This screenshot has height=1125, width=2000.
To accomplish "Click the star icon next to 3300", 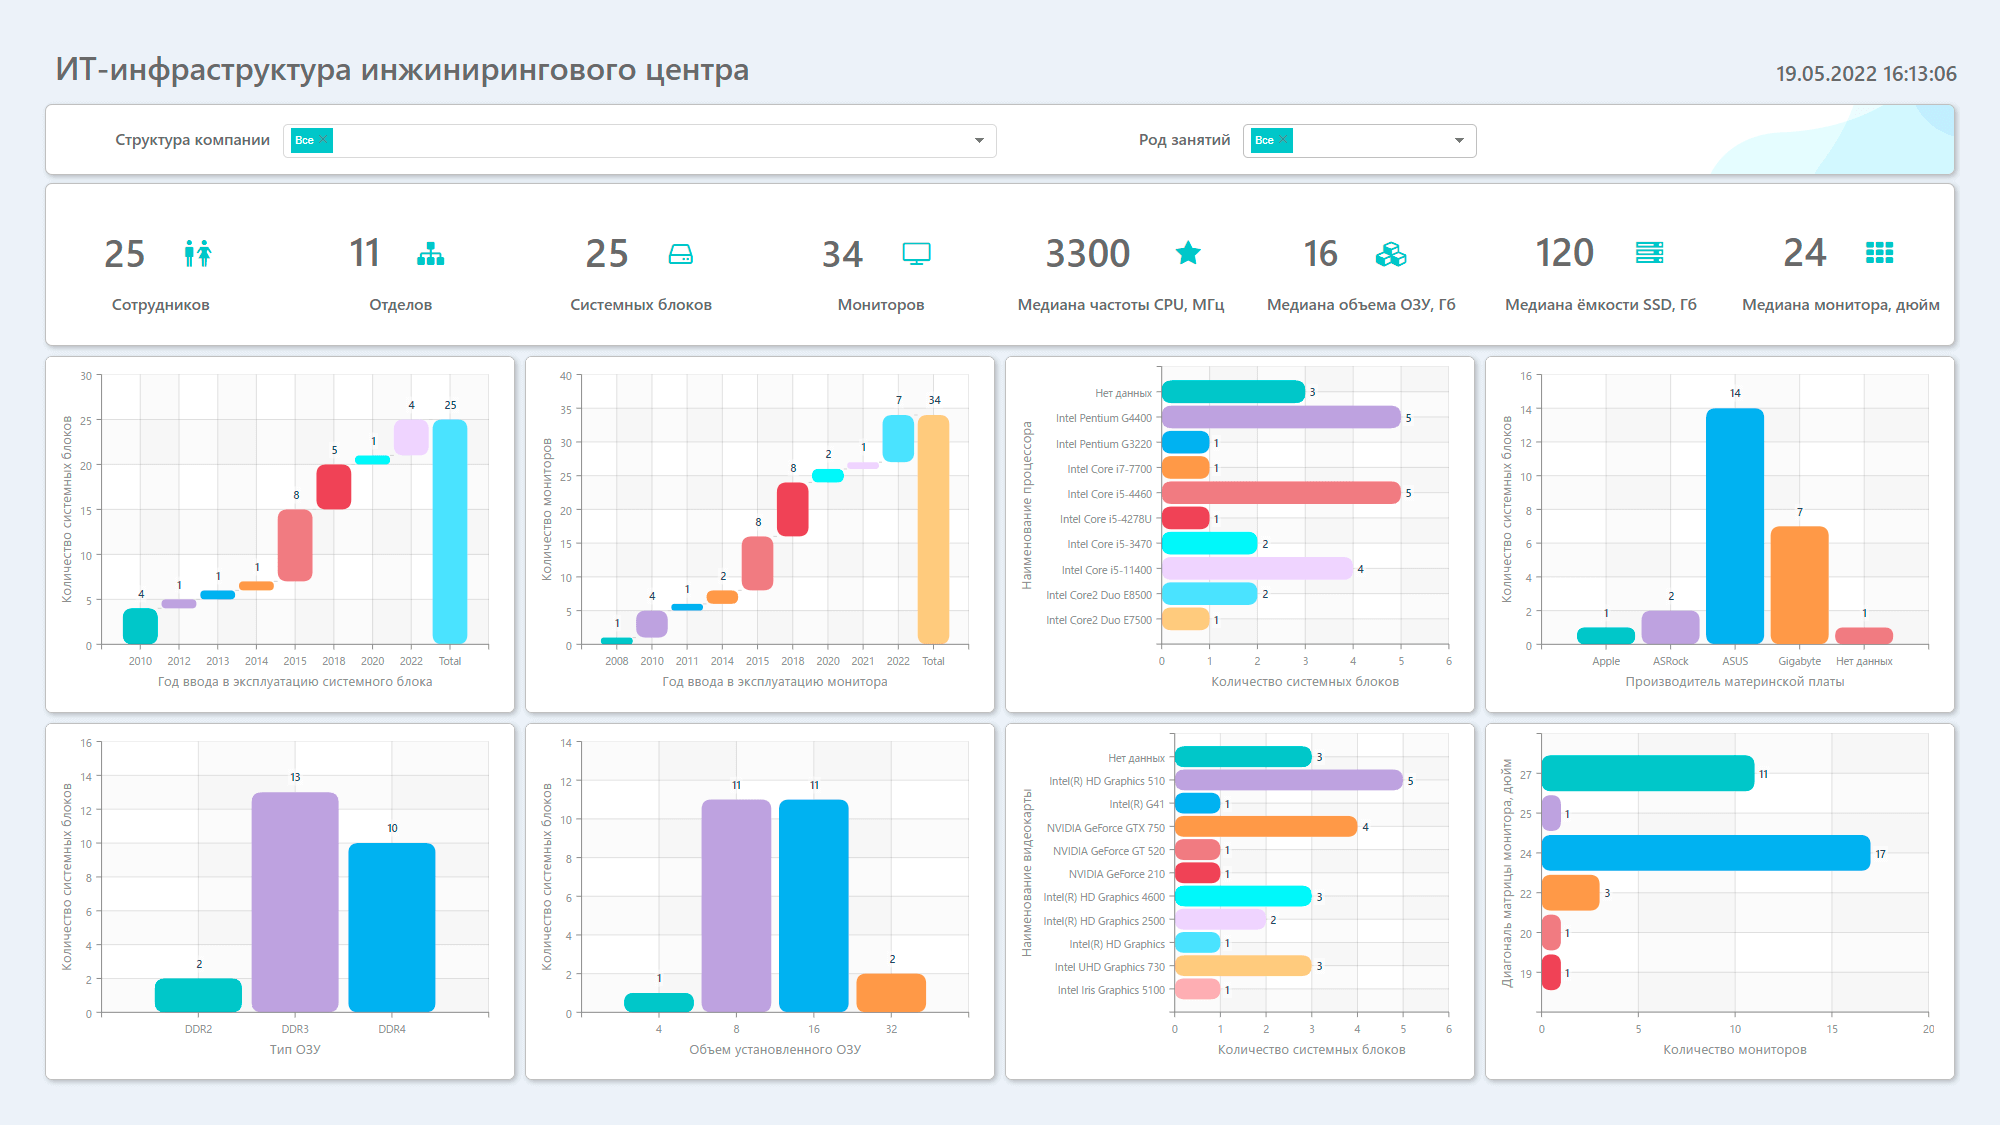I will 1188,253.
